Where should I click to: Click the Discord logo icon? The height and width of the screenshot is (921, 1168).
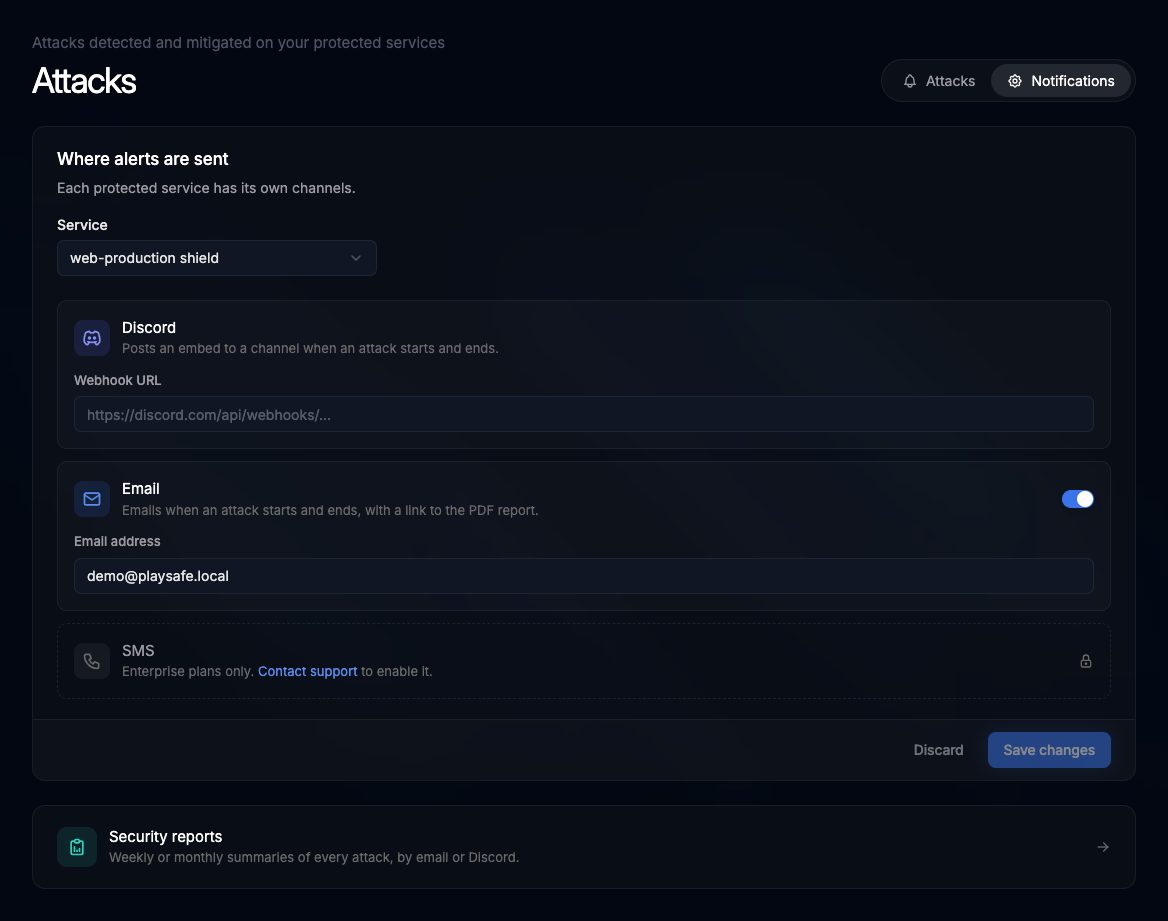tap(92, 338)
